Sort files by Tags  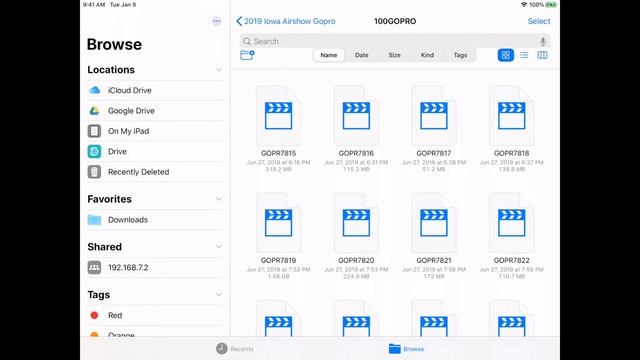click(460, 55)
